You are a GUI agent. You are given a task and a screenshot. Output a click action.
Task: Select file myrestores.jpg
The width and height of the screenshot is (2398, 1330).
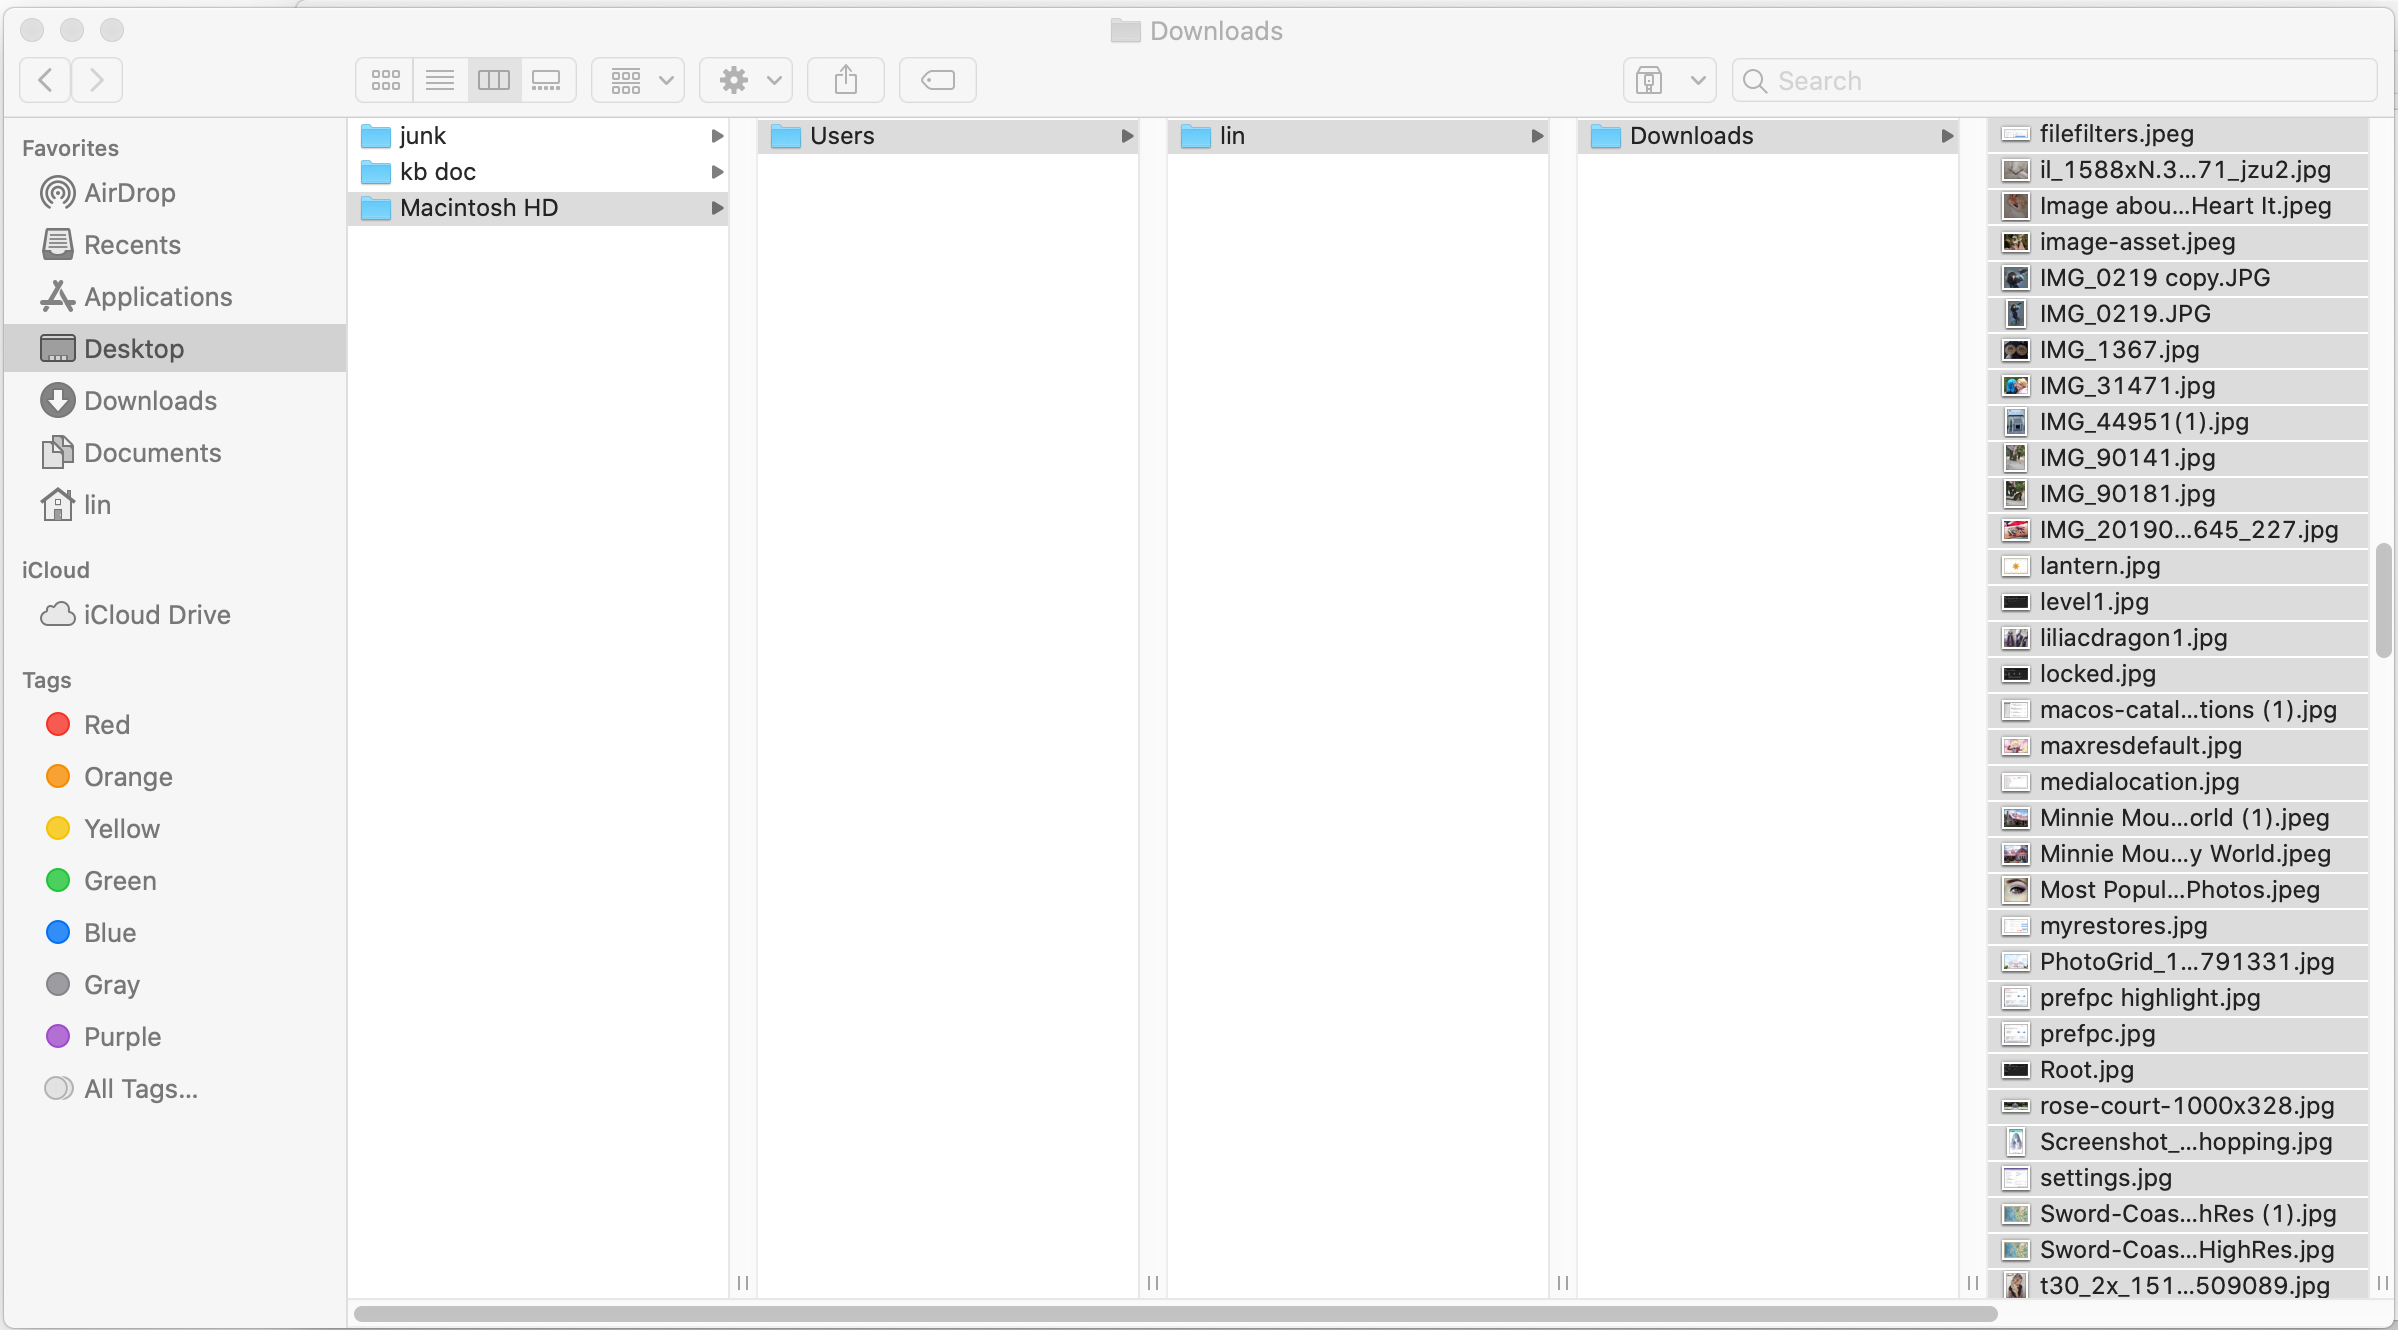[2178, 925]
